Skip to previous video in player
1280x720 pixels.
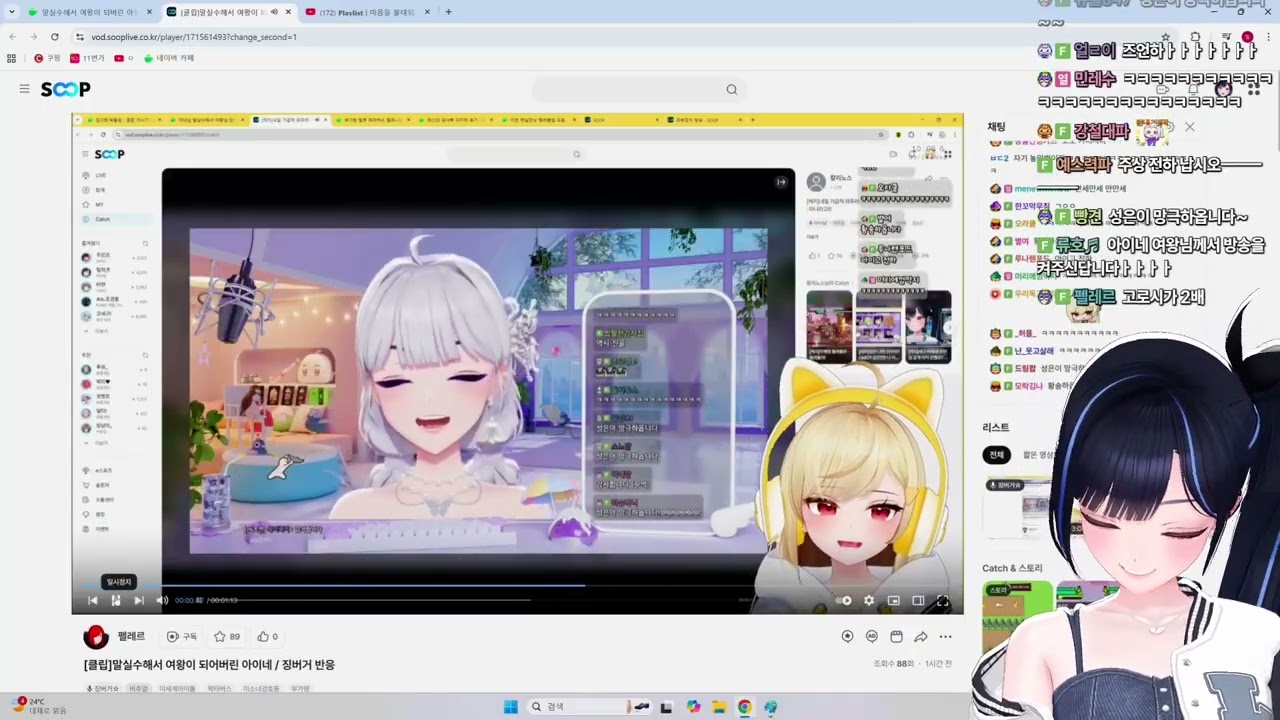[92, 600]
